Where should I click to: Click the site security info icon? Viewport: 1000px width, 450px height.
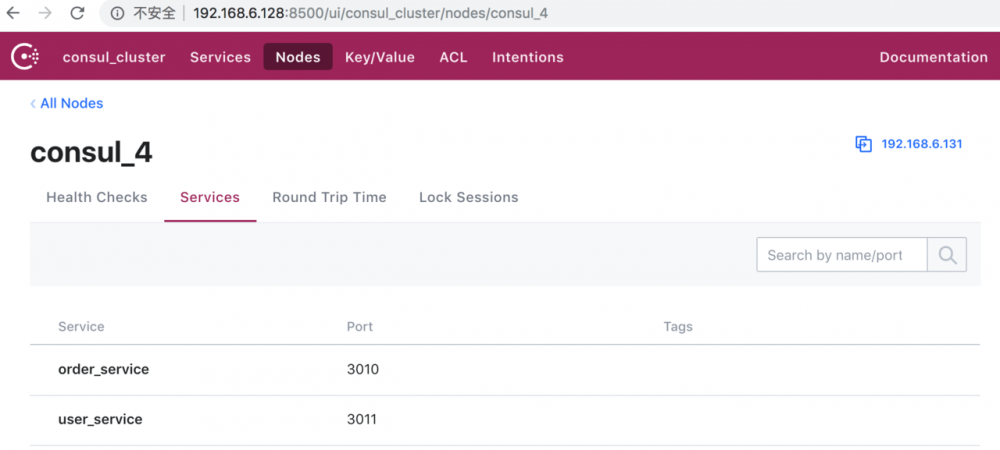click(x=117, y=14)
